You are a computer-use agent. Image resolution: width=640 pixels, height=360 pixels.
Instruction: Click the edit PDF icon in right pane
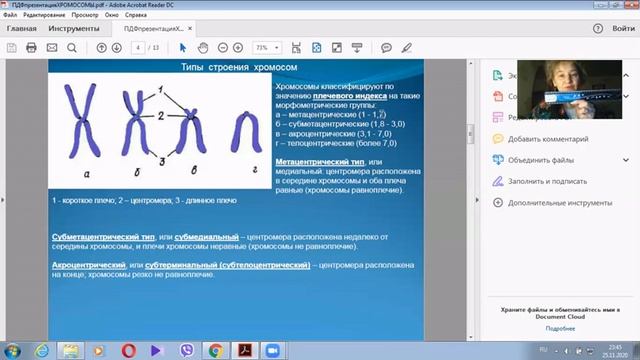498,118
